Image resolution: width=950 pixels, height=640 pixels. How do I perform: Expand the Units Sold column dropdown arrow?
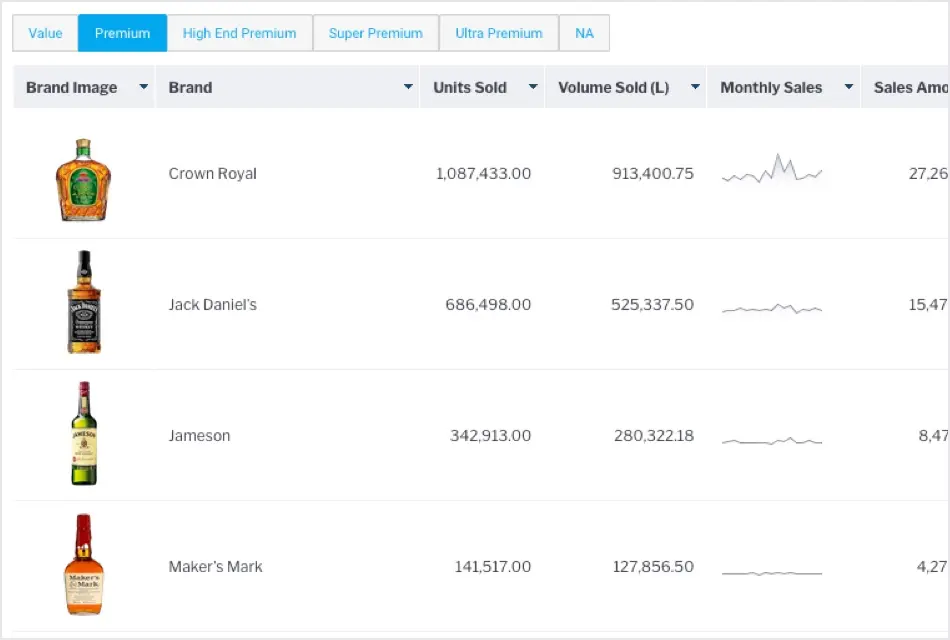533,88
